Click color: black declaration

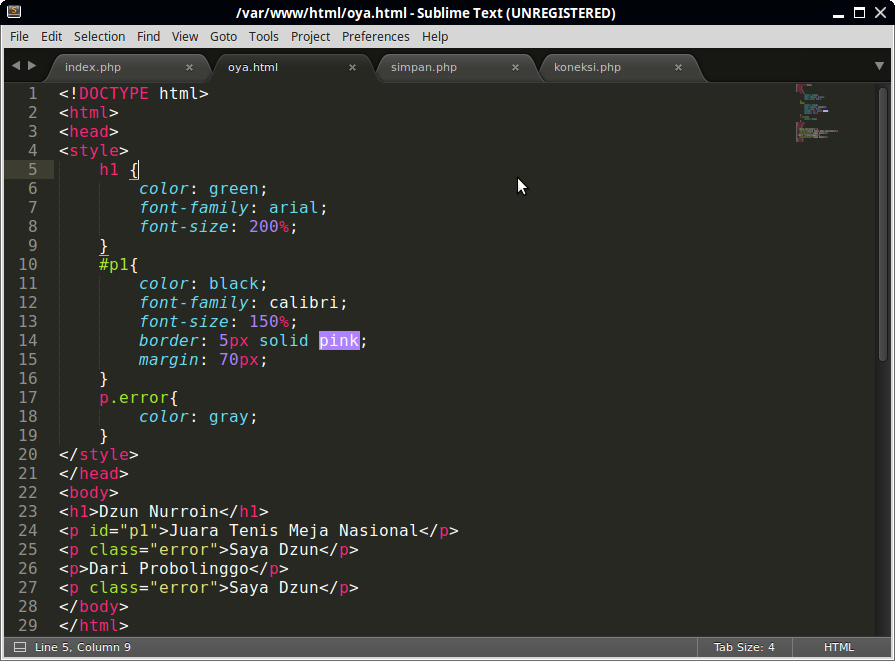pos(203,284)
